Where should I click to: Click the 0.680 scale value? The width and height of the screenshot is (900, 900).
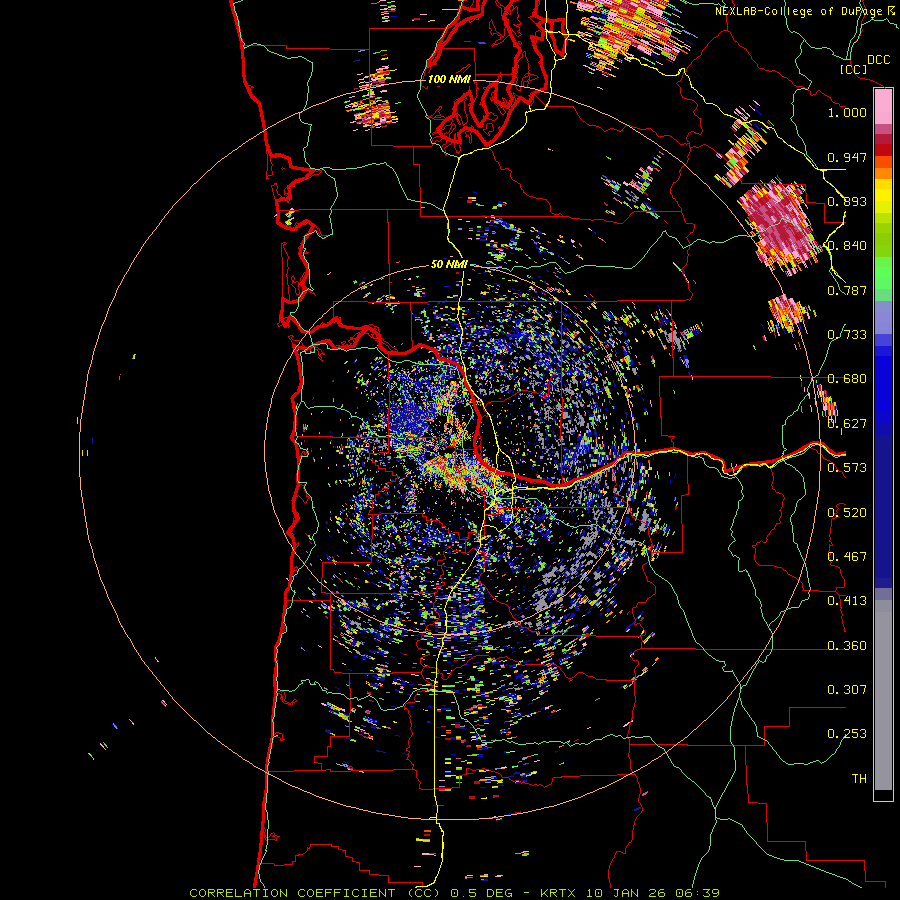click(847, 379)
